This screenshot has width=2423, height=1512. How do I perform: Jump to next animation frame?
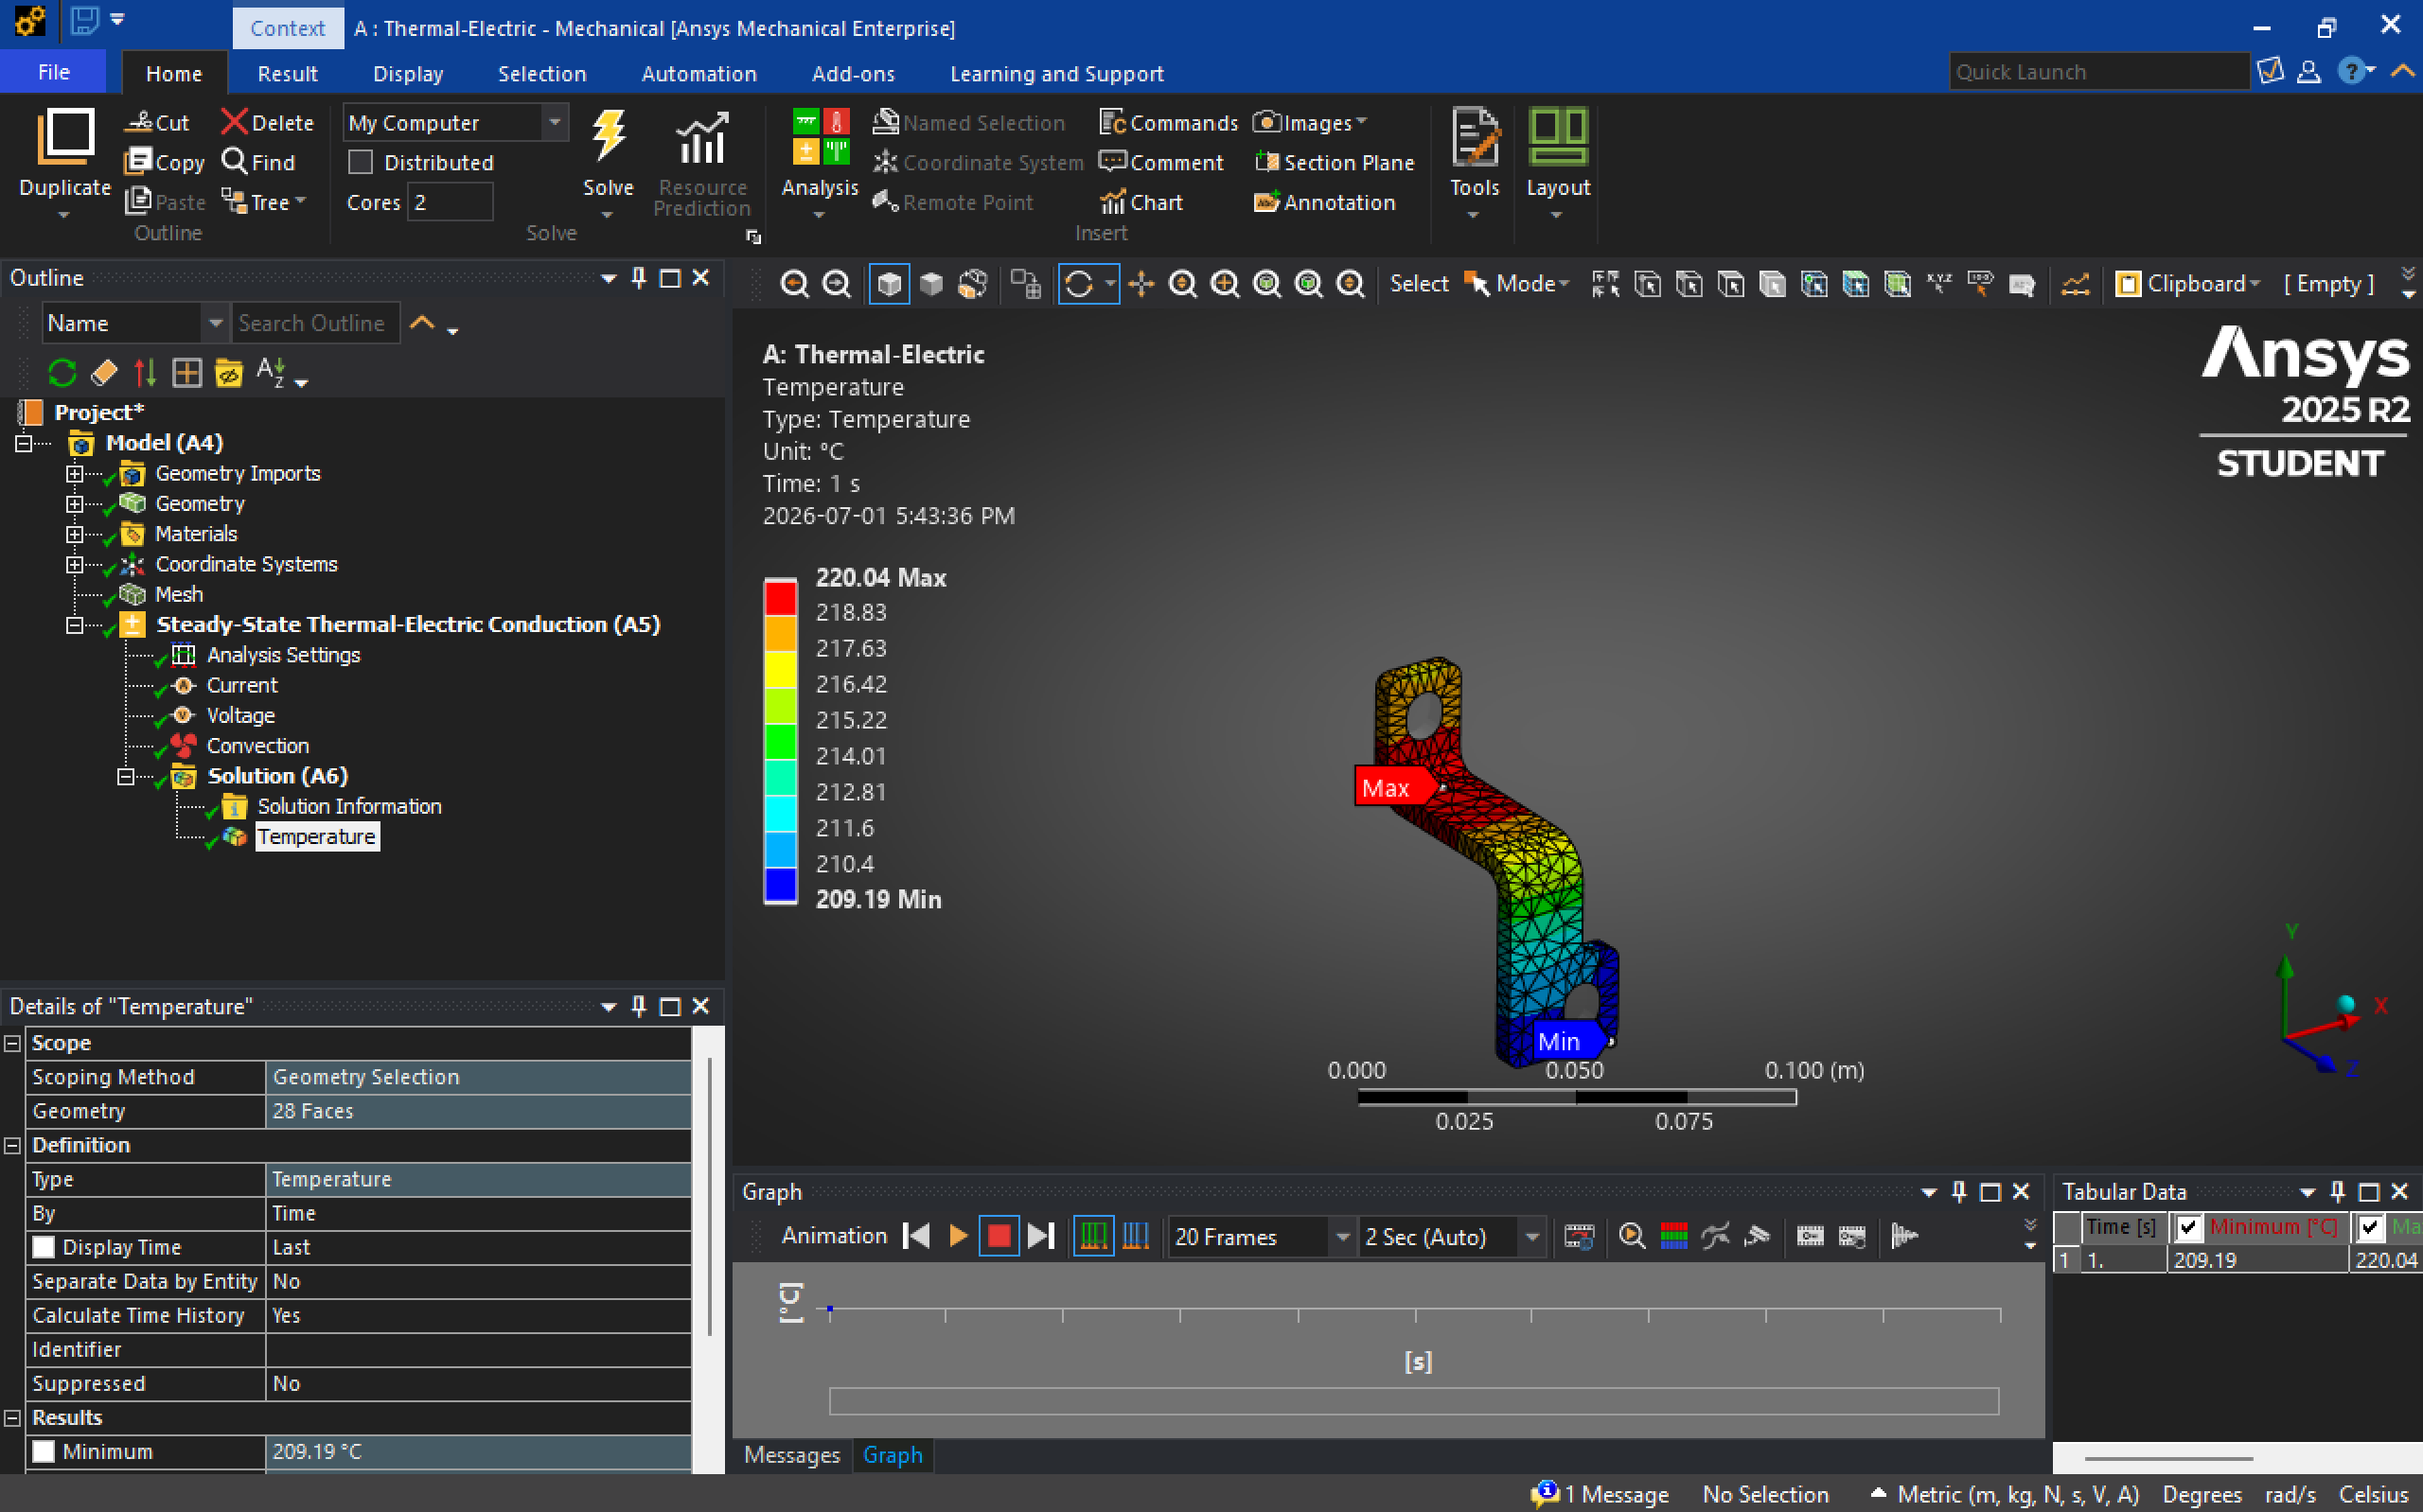pos(1041,1236)
